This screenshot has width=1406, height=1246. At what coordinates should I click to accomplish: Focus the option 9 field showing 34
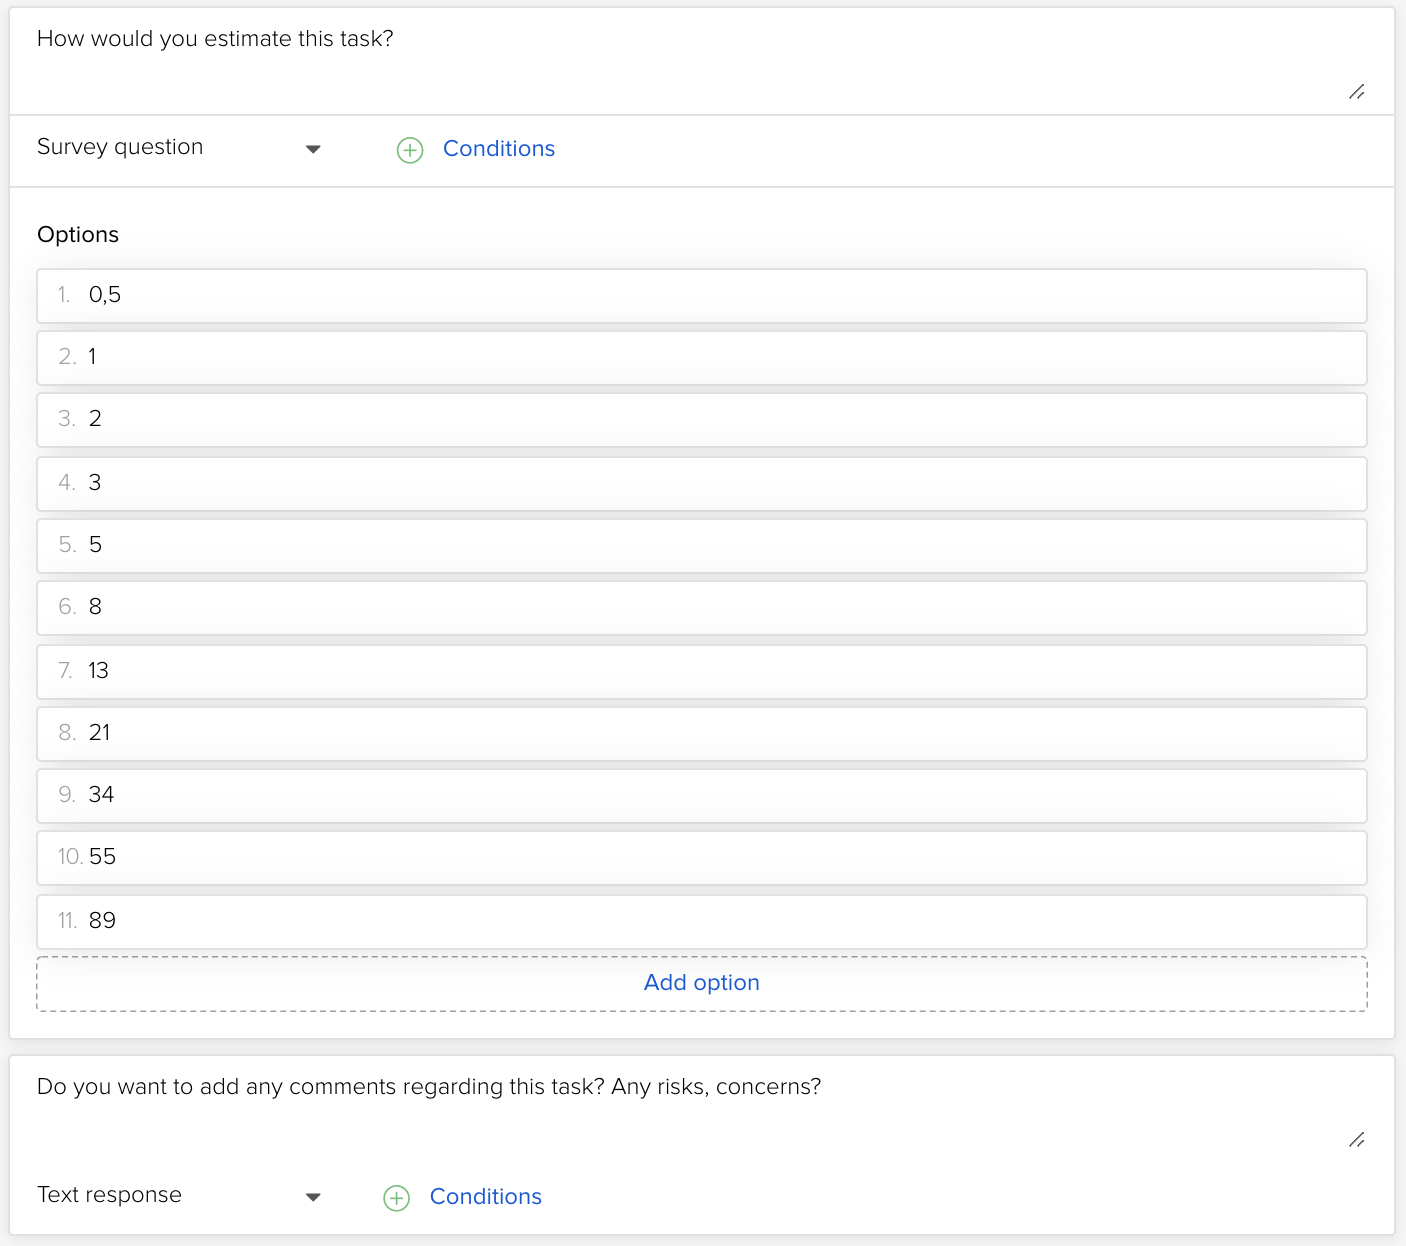(701, 796)
